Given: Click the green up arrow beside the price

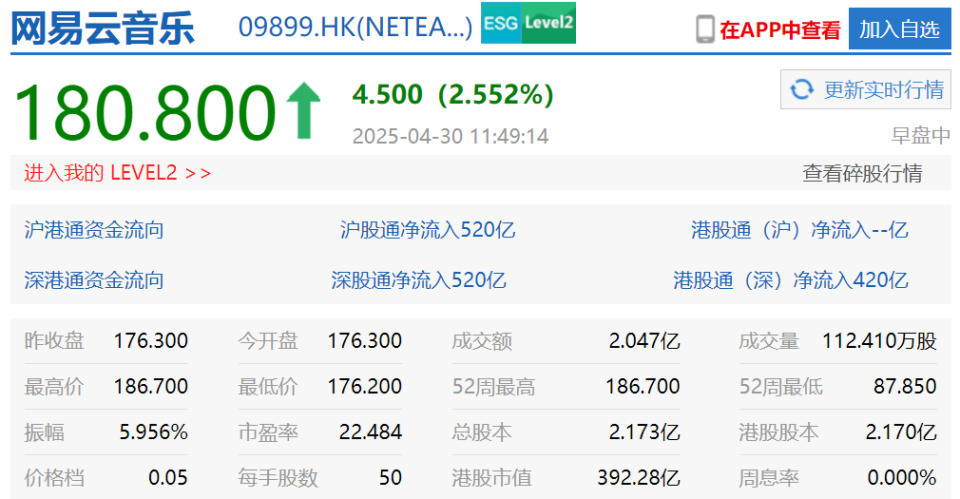Looking at the screenshot, I should tap(304, 111).
